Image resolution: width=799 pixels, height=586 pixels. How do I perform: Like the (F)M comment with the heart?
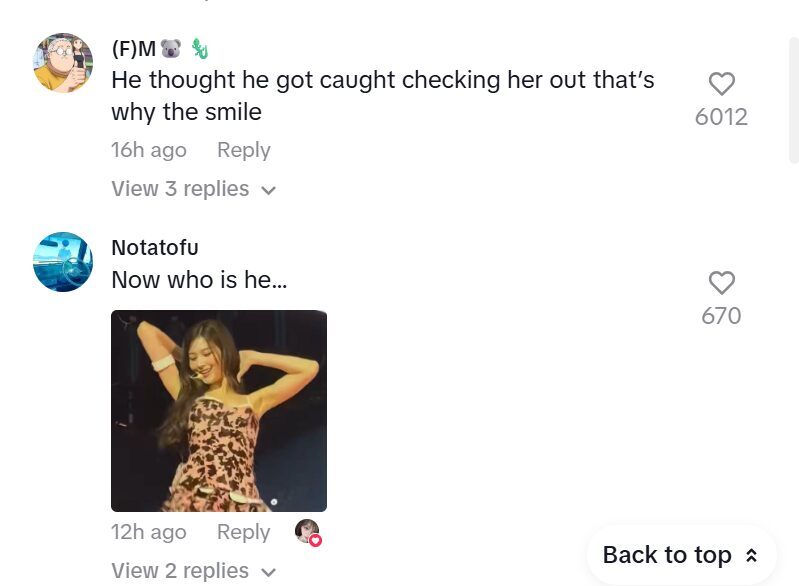pos(721,84)
